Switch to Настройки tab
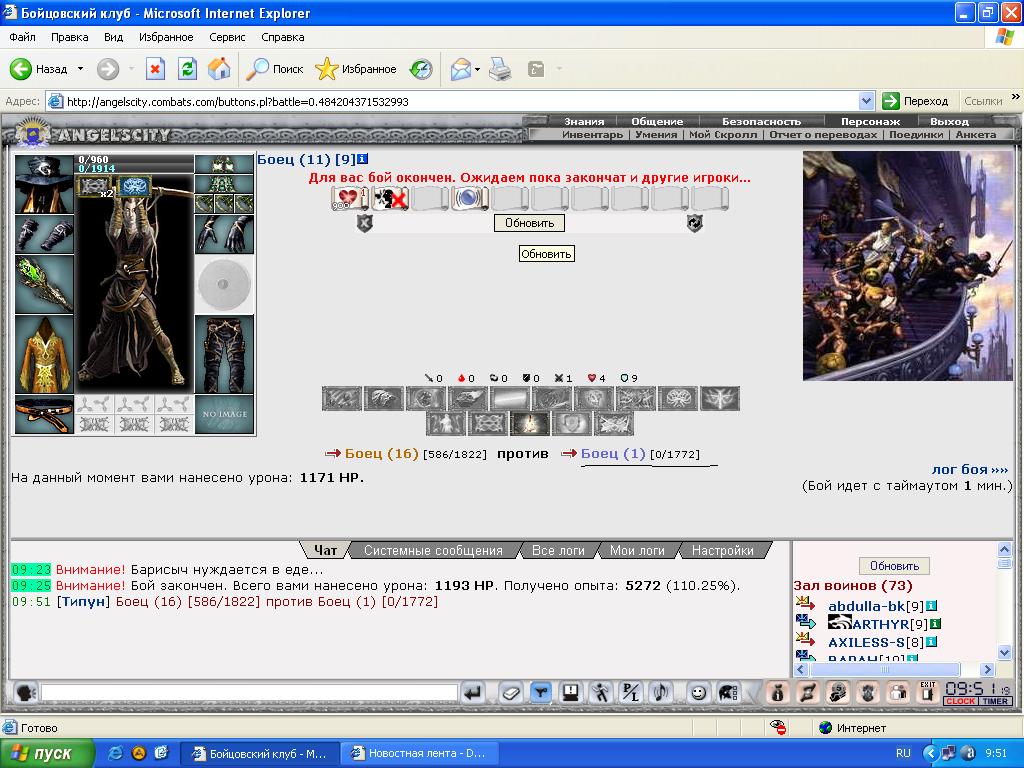Screen dimensions: 1024x768 coord(722,551)
